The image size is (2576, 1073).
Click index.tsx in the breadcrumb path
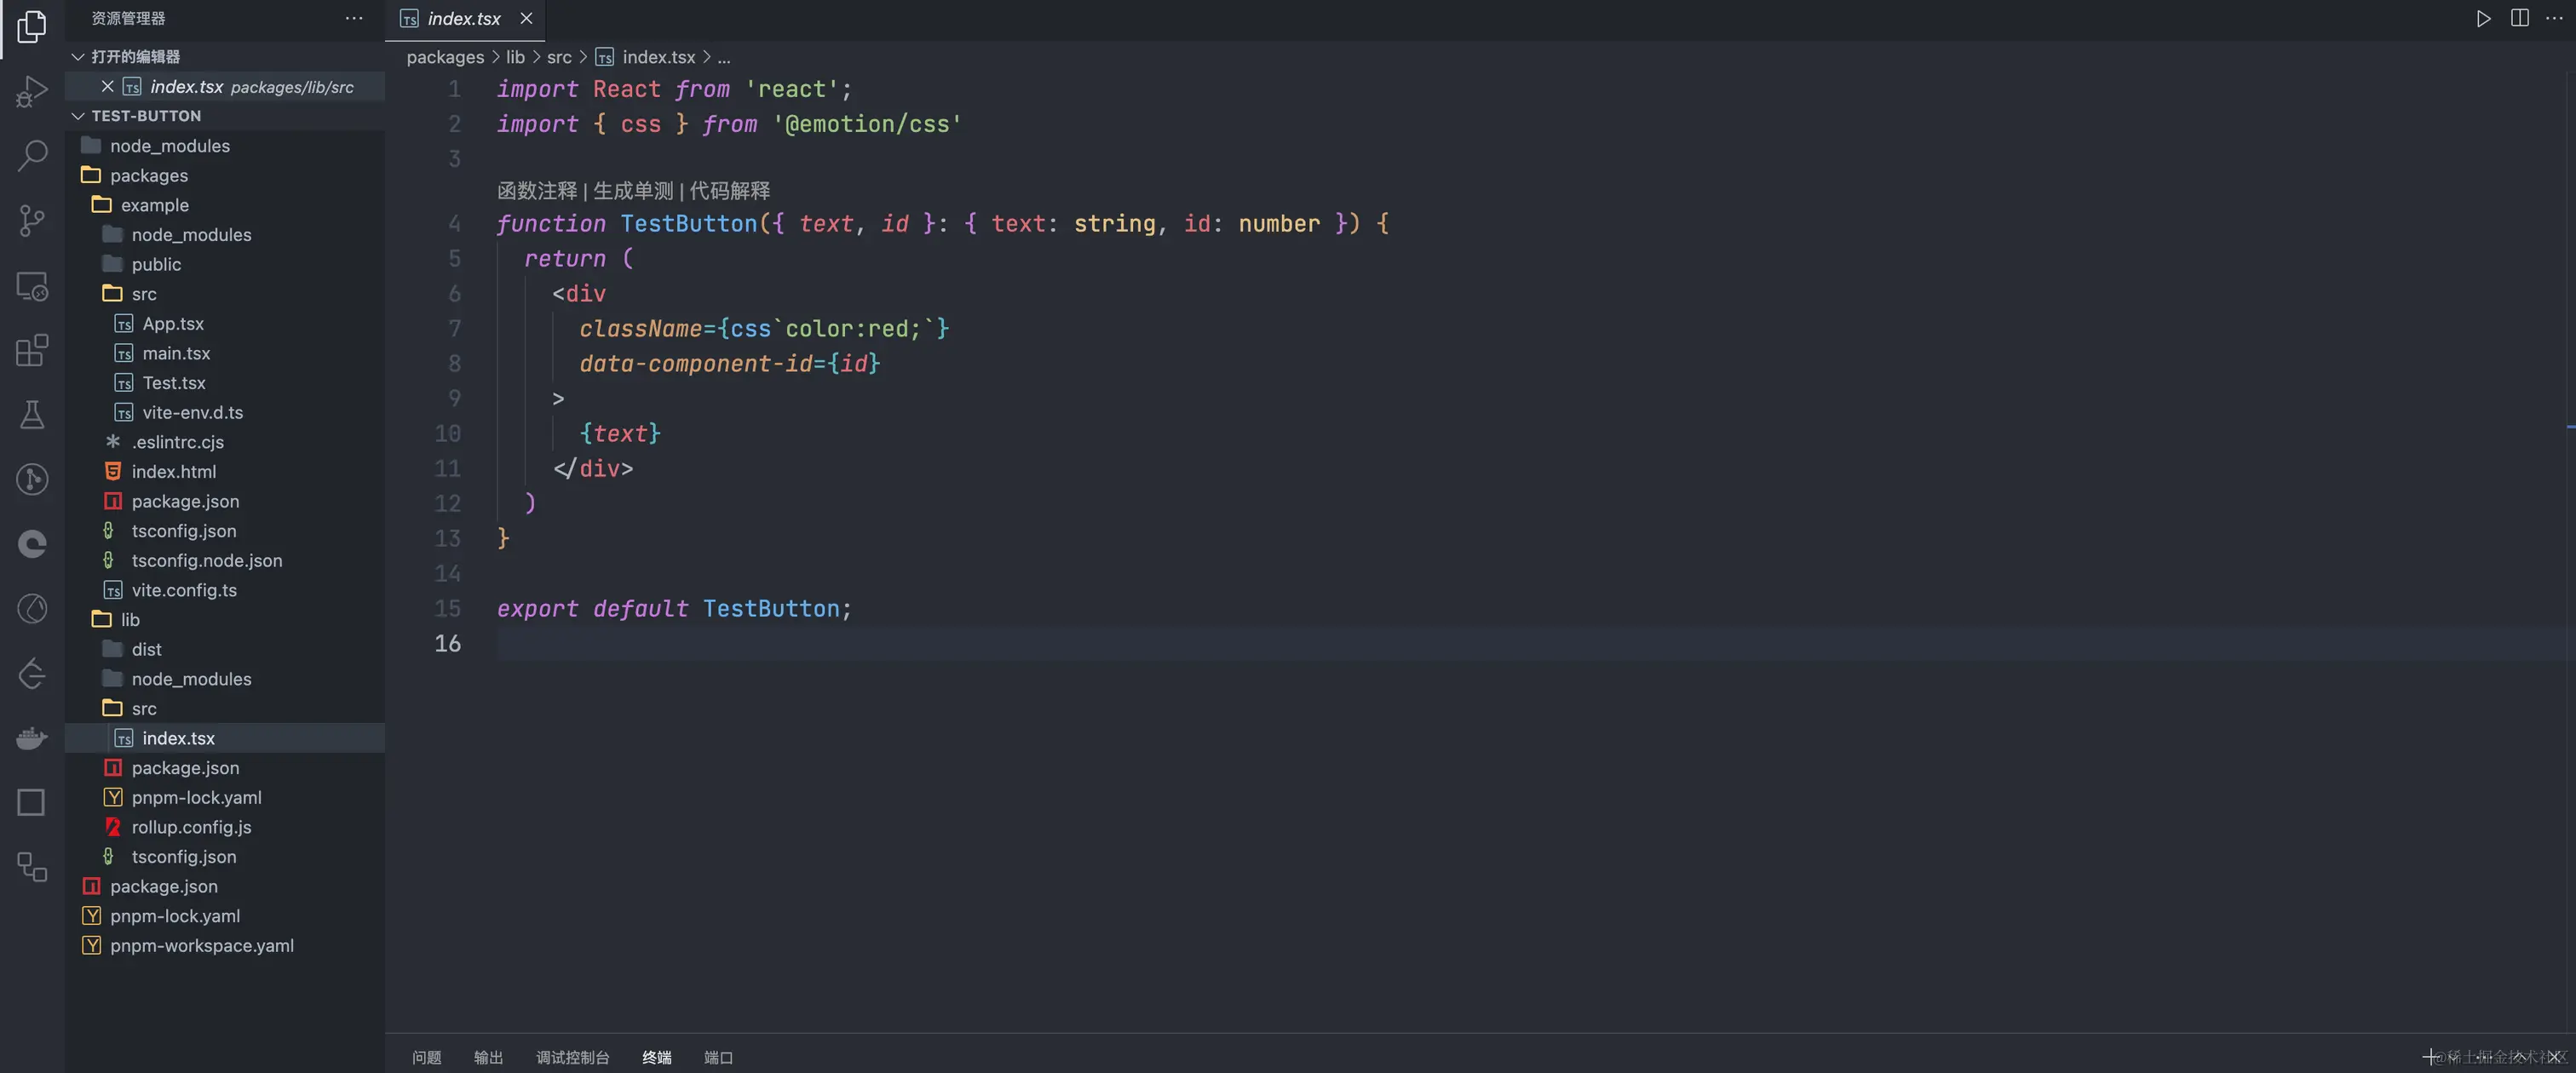point(659,58)
